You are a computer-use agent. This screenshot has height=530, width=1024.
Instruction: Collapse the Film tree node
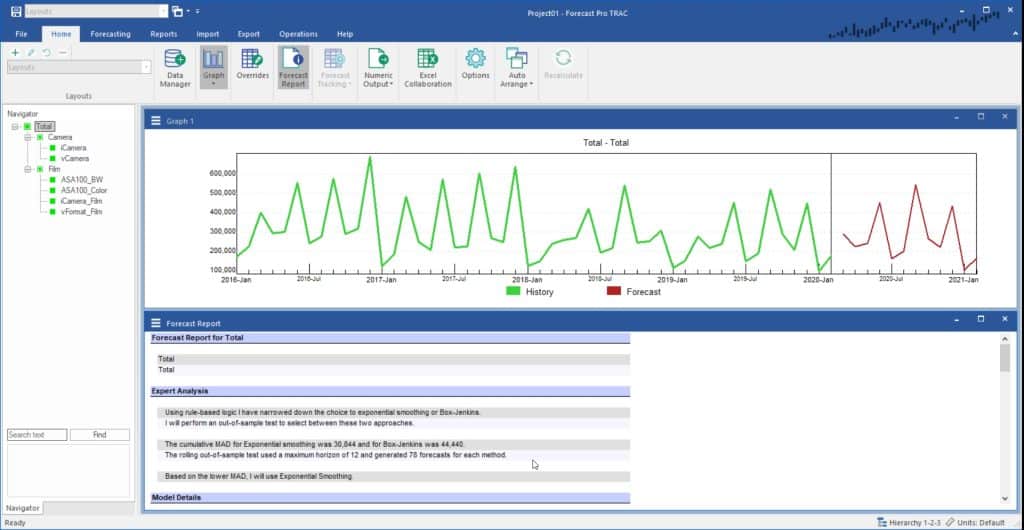point(28,169)
